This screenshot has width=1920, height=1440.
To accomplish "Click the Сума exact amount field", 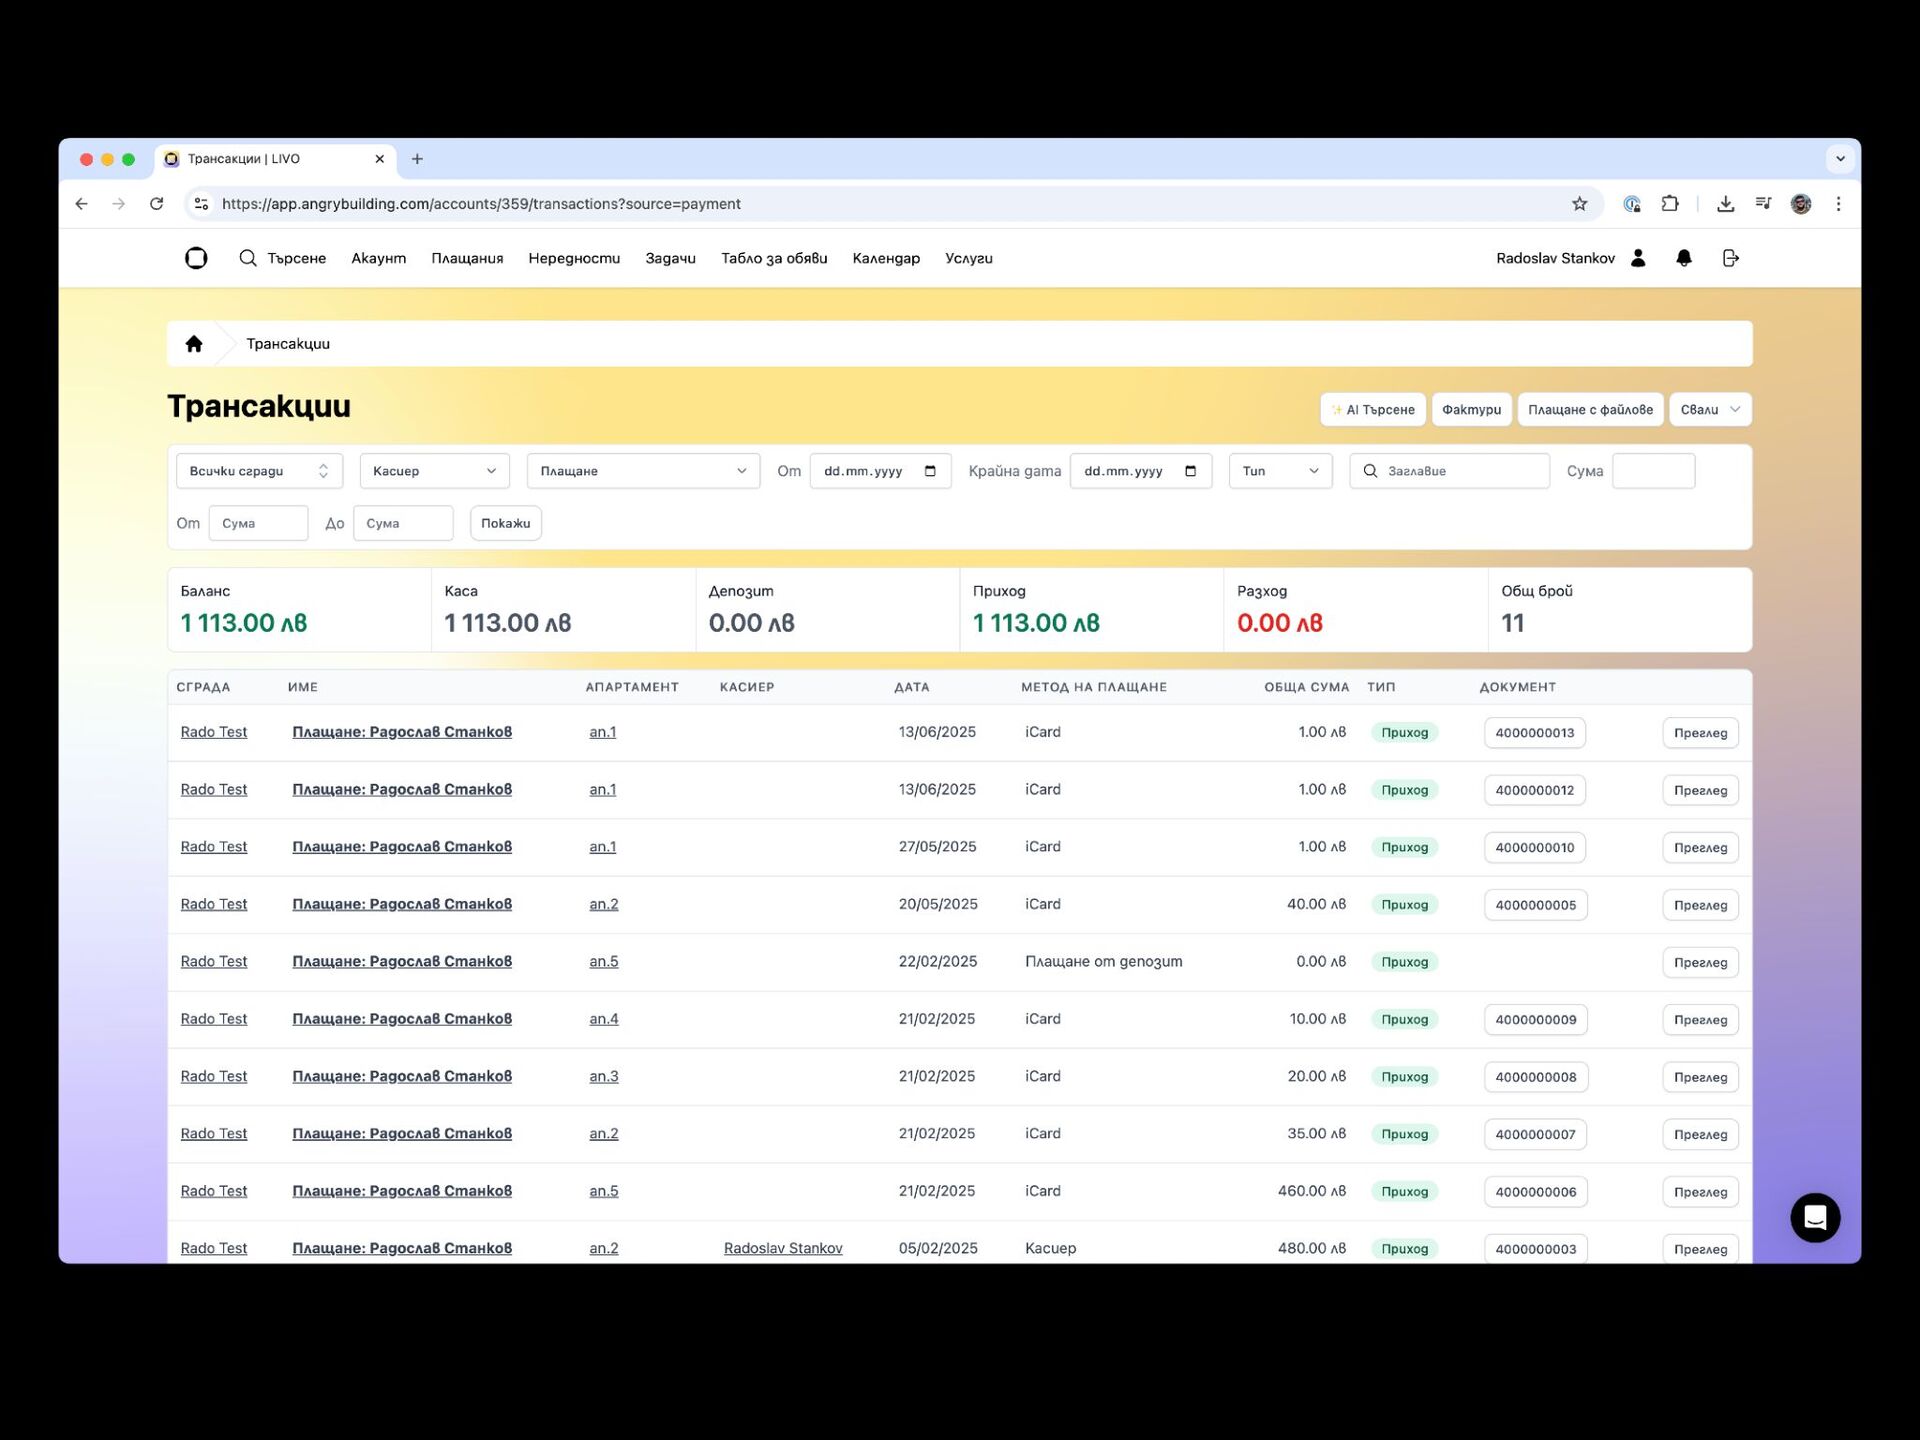I will [1654, 471].
